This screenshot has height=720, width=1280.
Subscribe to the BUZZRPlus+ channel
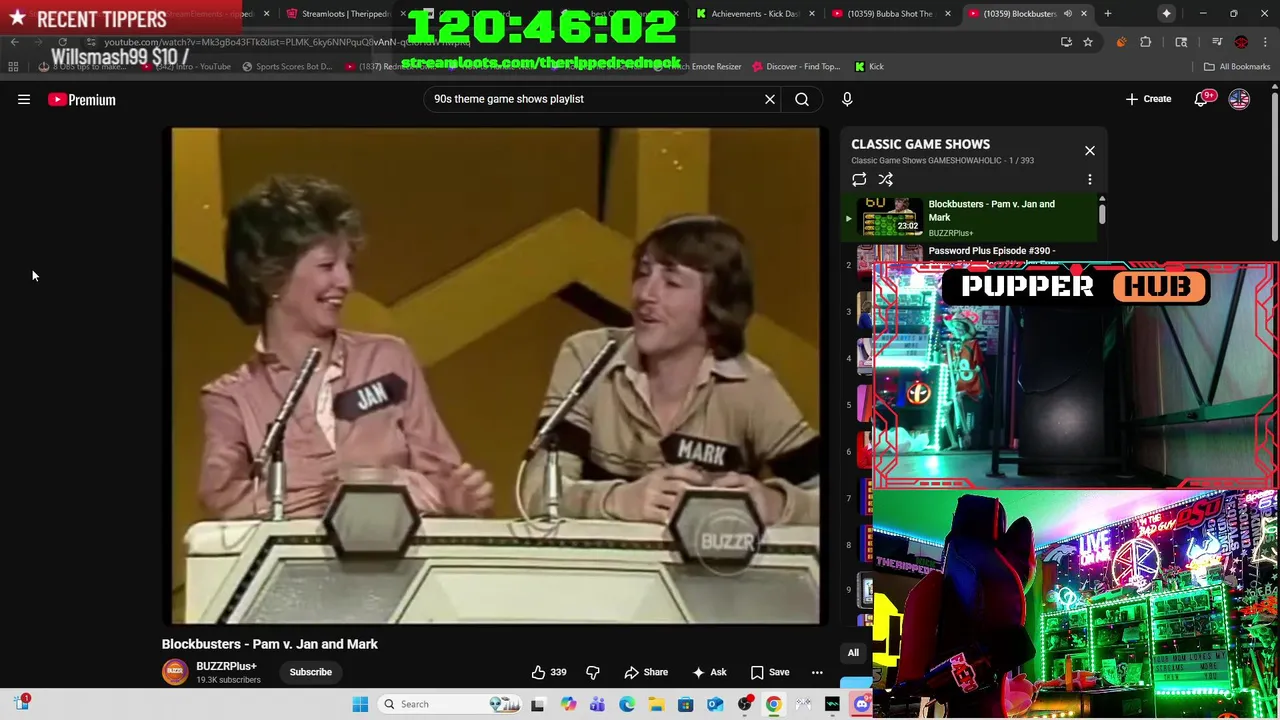pos(310,672)
